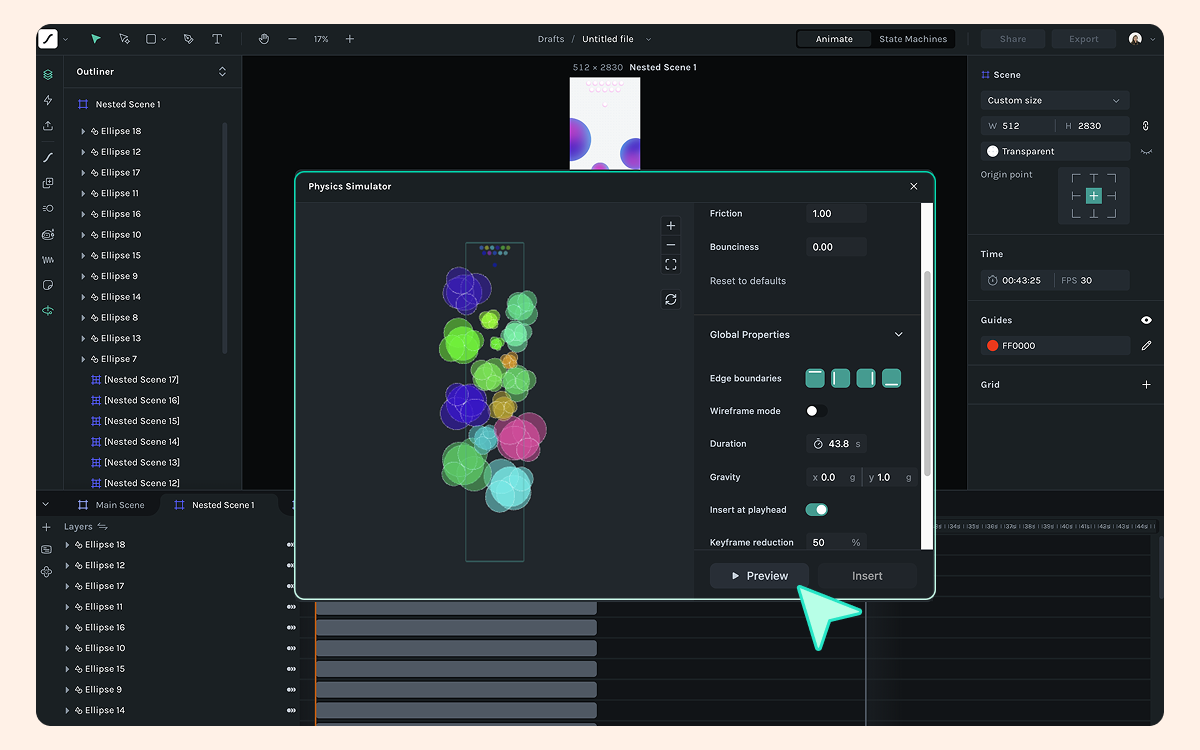Toggle Guides visibility eye icon
The height and width of the screenshot is (750, 1200).
point(1146,320)
